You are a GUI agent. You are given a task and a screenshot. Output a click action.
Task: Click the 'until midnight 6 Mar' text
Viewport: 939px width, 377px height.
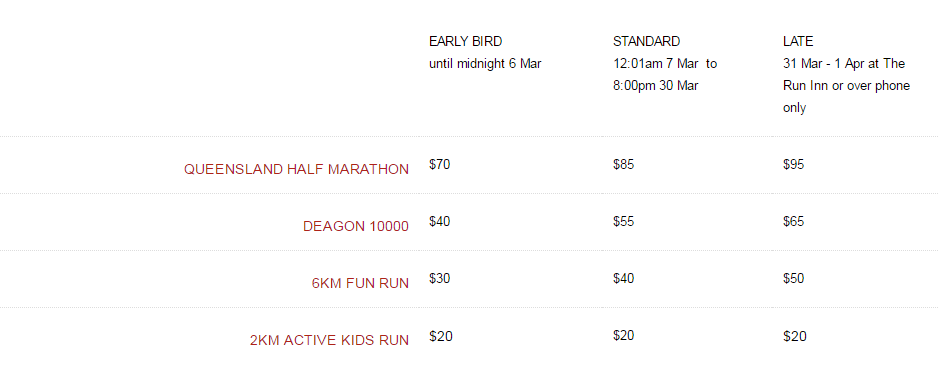click(485, 64)
